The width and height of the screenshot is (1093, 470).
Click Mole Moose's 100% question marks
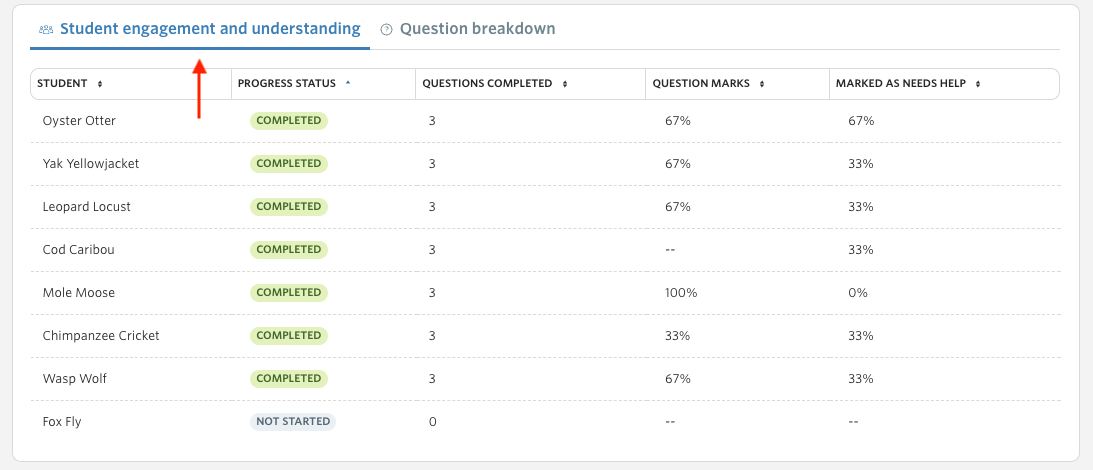click(x=681, y=293)
